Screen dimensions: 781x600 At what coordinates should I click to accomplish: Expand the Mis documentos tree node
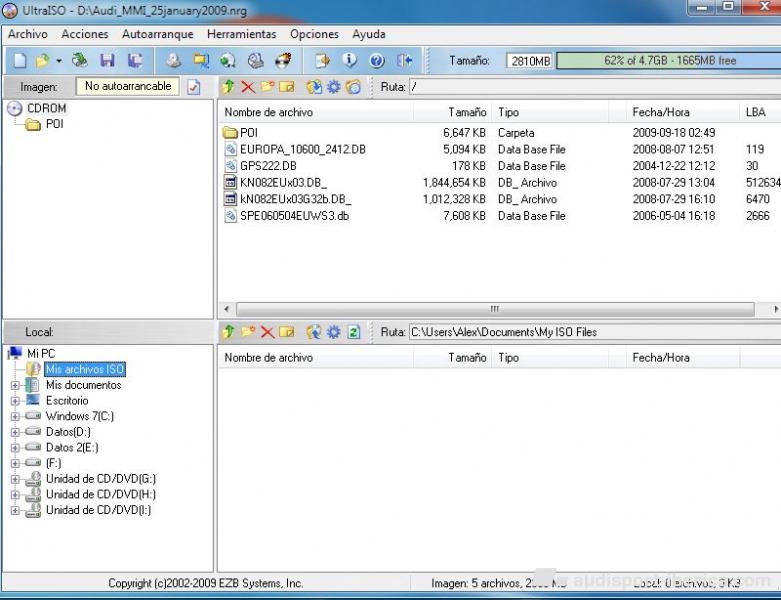point(15,385)
